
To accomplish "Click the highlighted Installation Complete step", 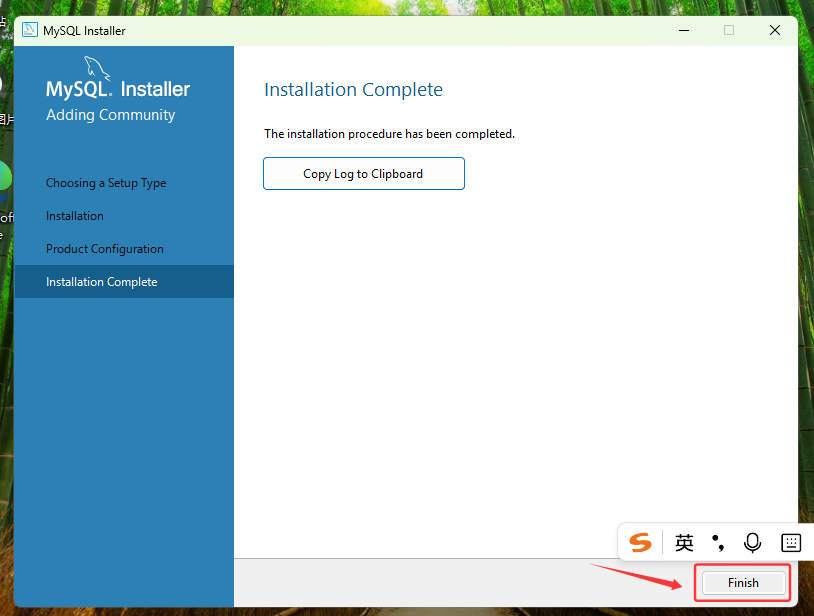I will (x=102, y=282).
